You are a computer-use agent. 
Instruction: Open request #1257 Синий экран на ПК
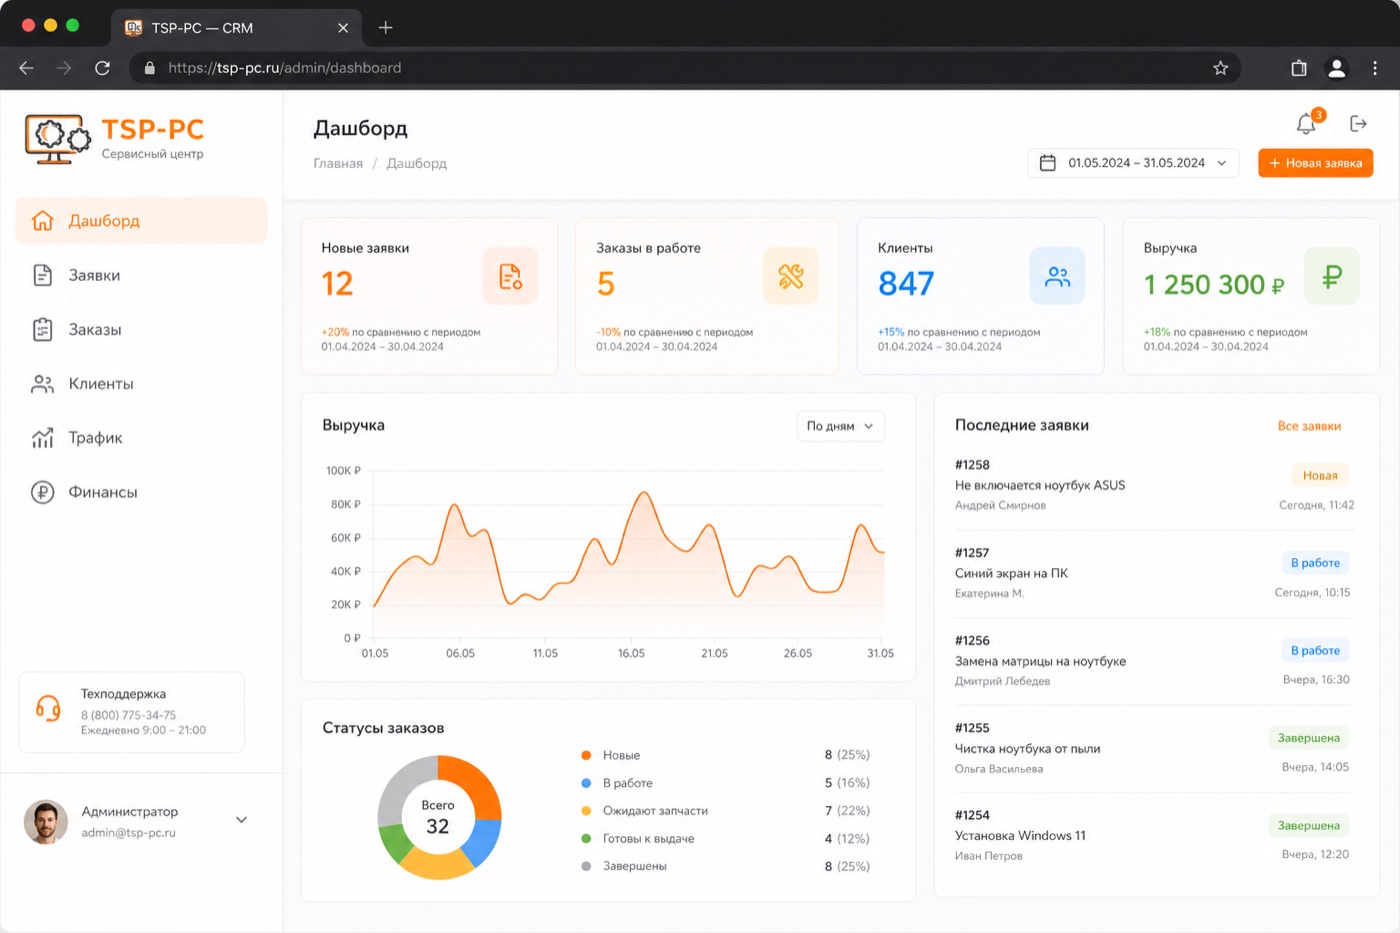pos(1154,573)
